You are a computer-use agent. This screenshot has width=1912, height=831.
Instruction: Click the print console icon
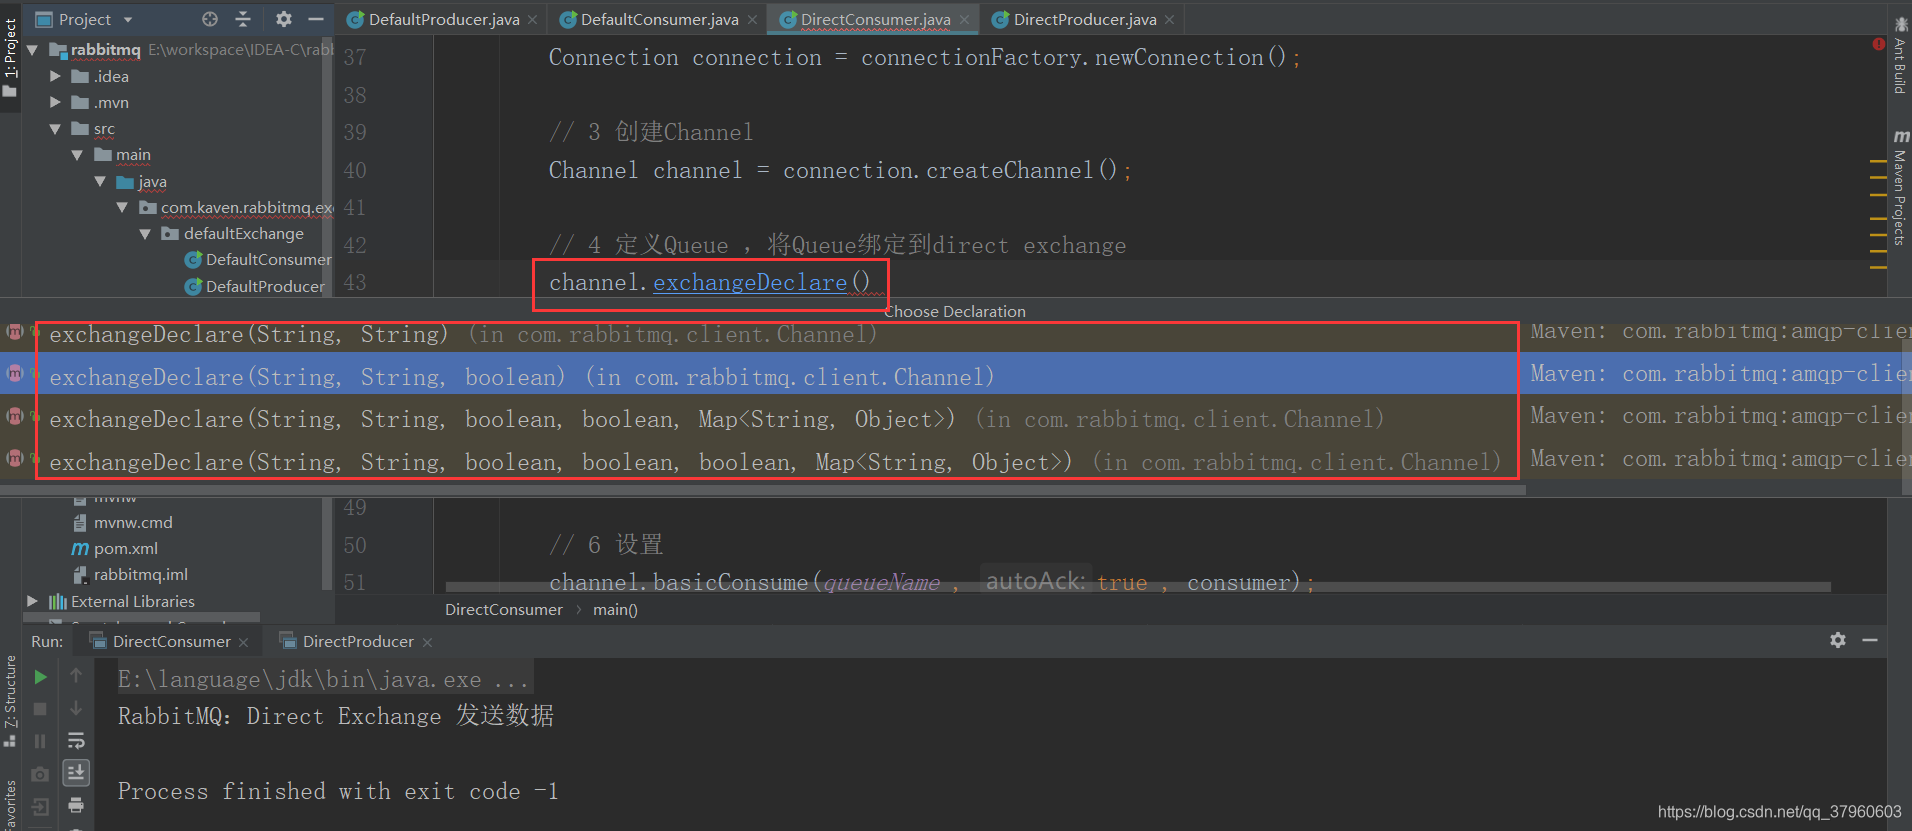click(x=76, y=806)
